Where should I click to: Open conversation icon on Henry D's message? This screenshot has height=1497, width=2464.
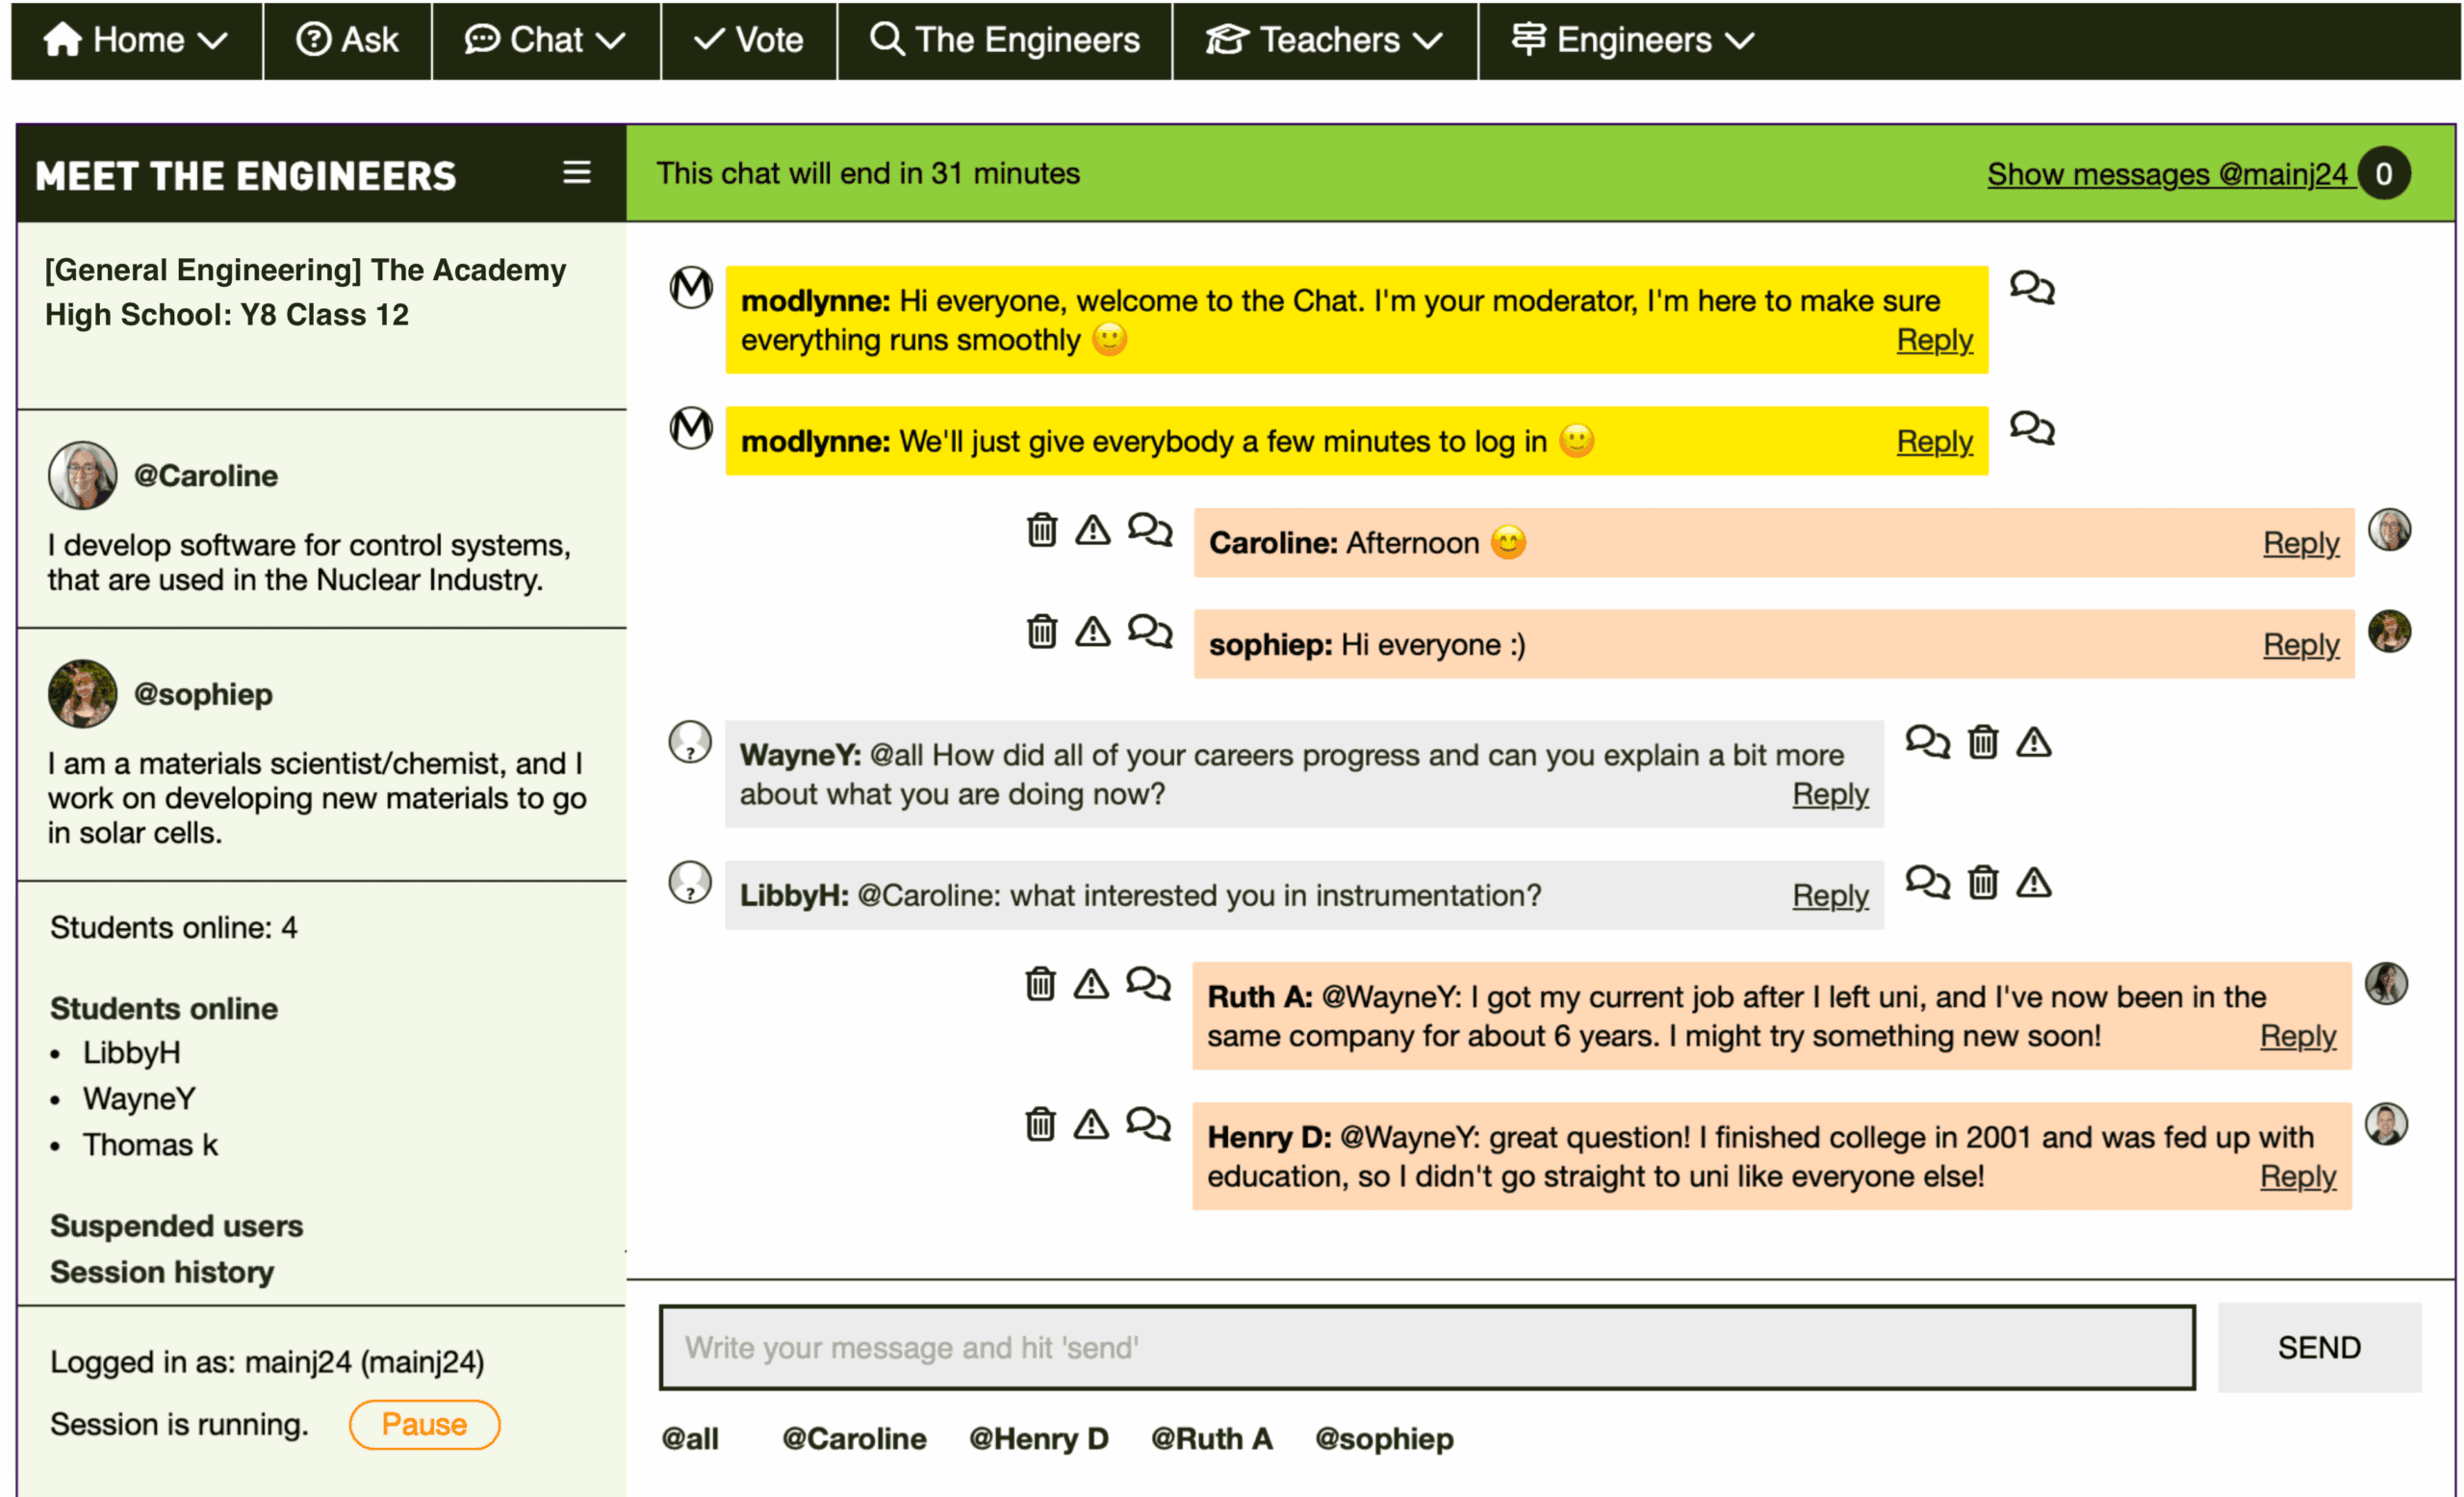pos(1147,1124)
